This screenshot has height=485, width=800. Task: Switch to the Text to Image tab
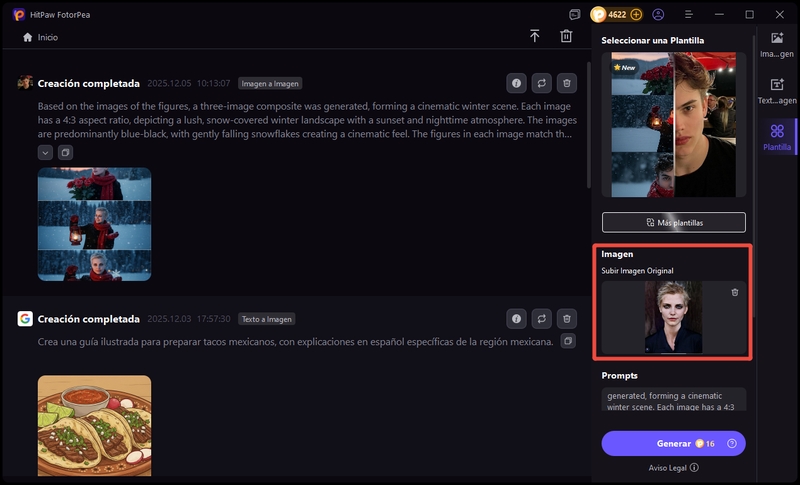777,91
